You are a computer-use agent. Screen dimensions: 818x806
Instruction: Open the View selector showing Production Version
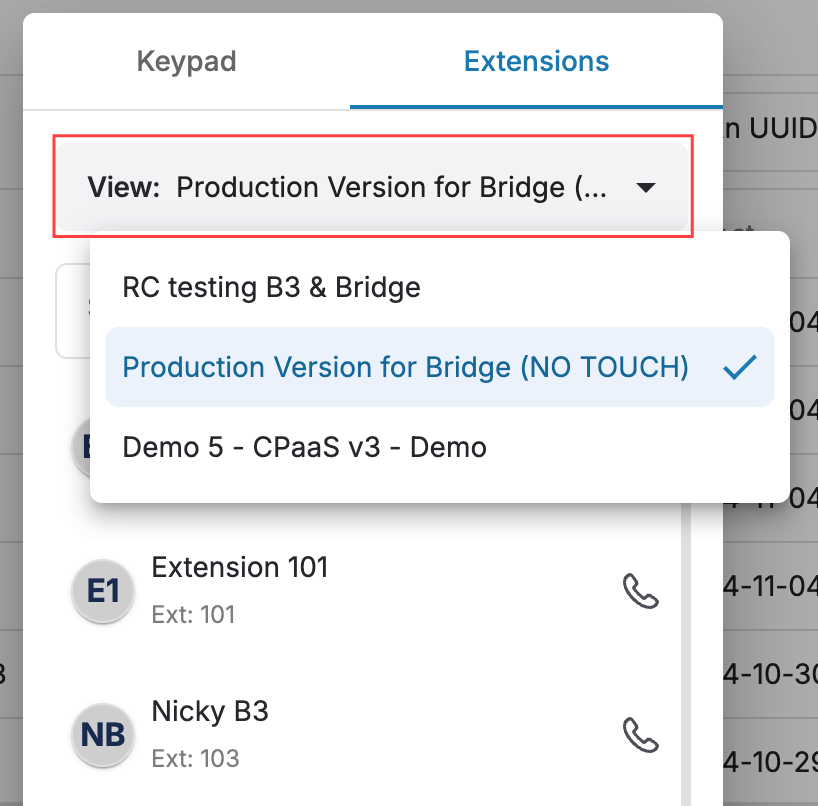372,187
